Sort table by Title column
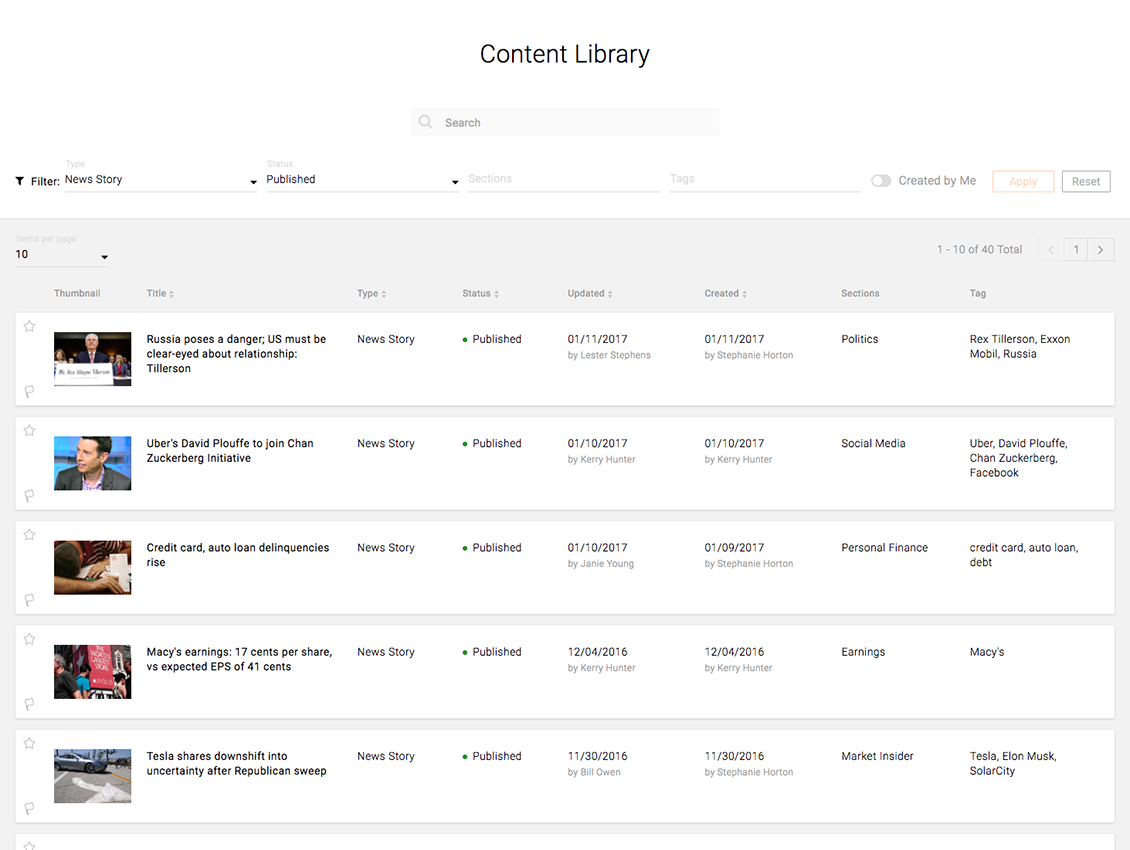1130x850 pixels. [x=159, y=293]
